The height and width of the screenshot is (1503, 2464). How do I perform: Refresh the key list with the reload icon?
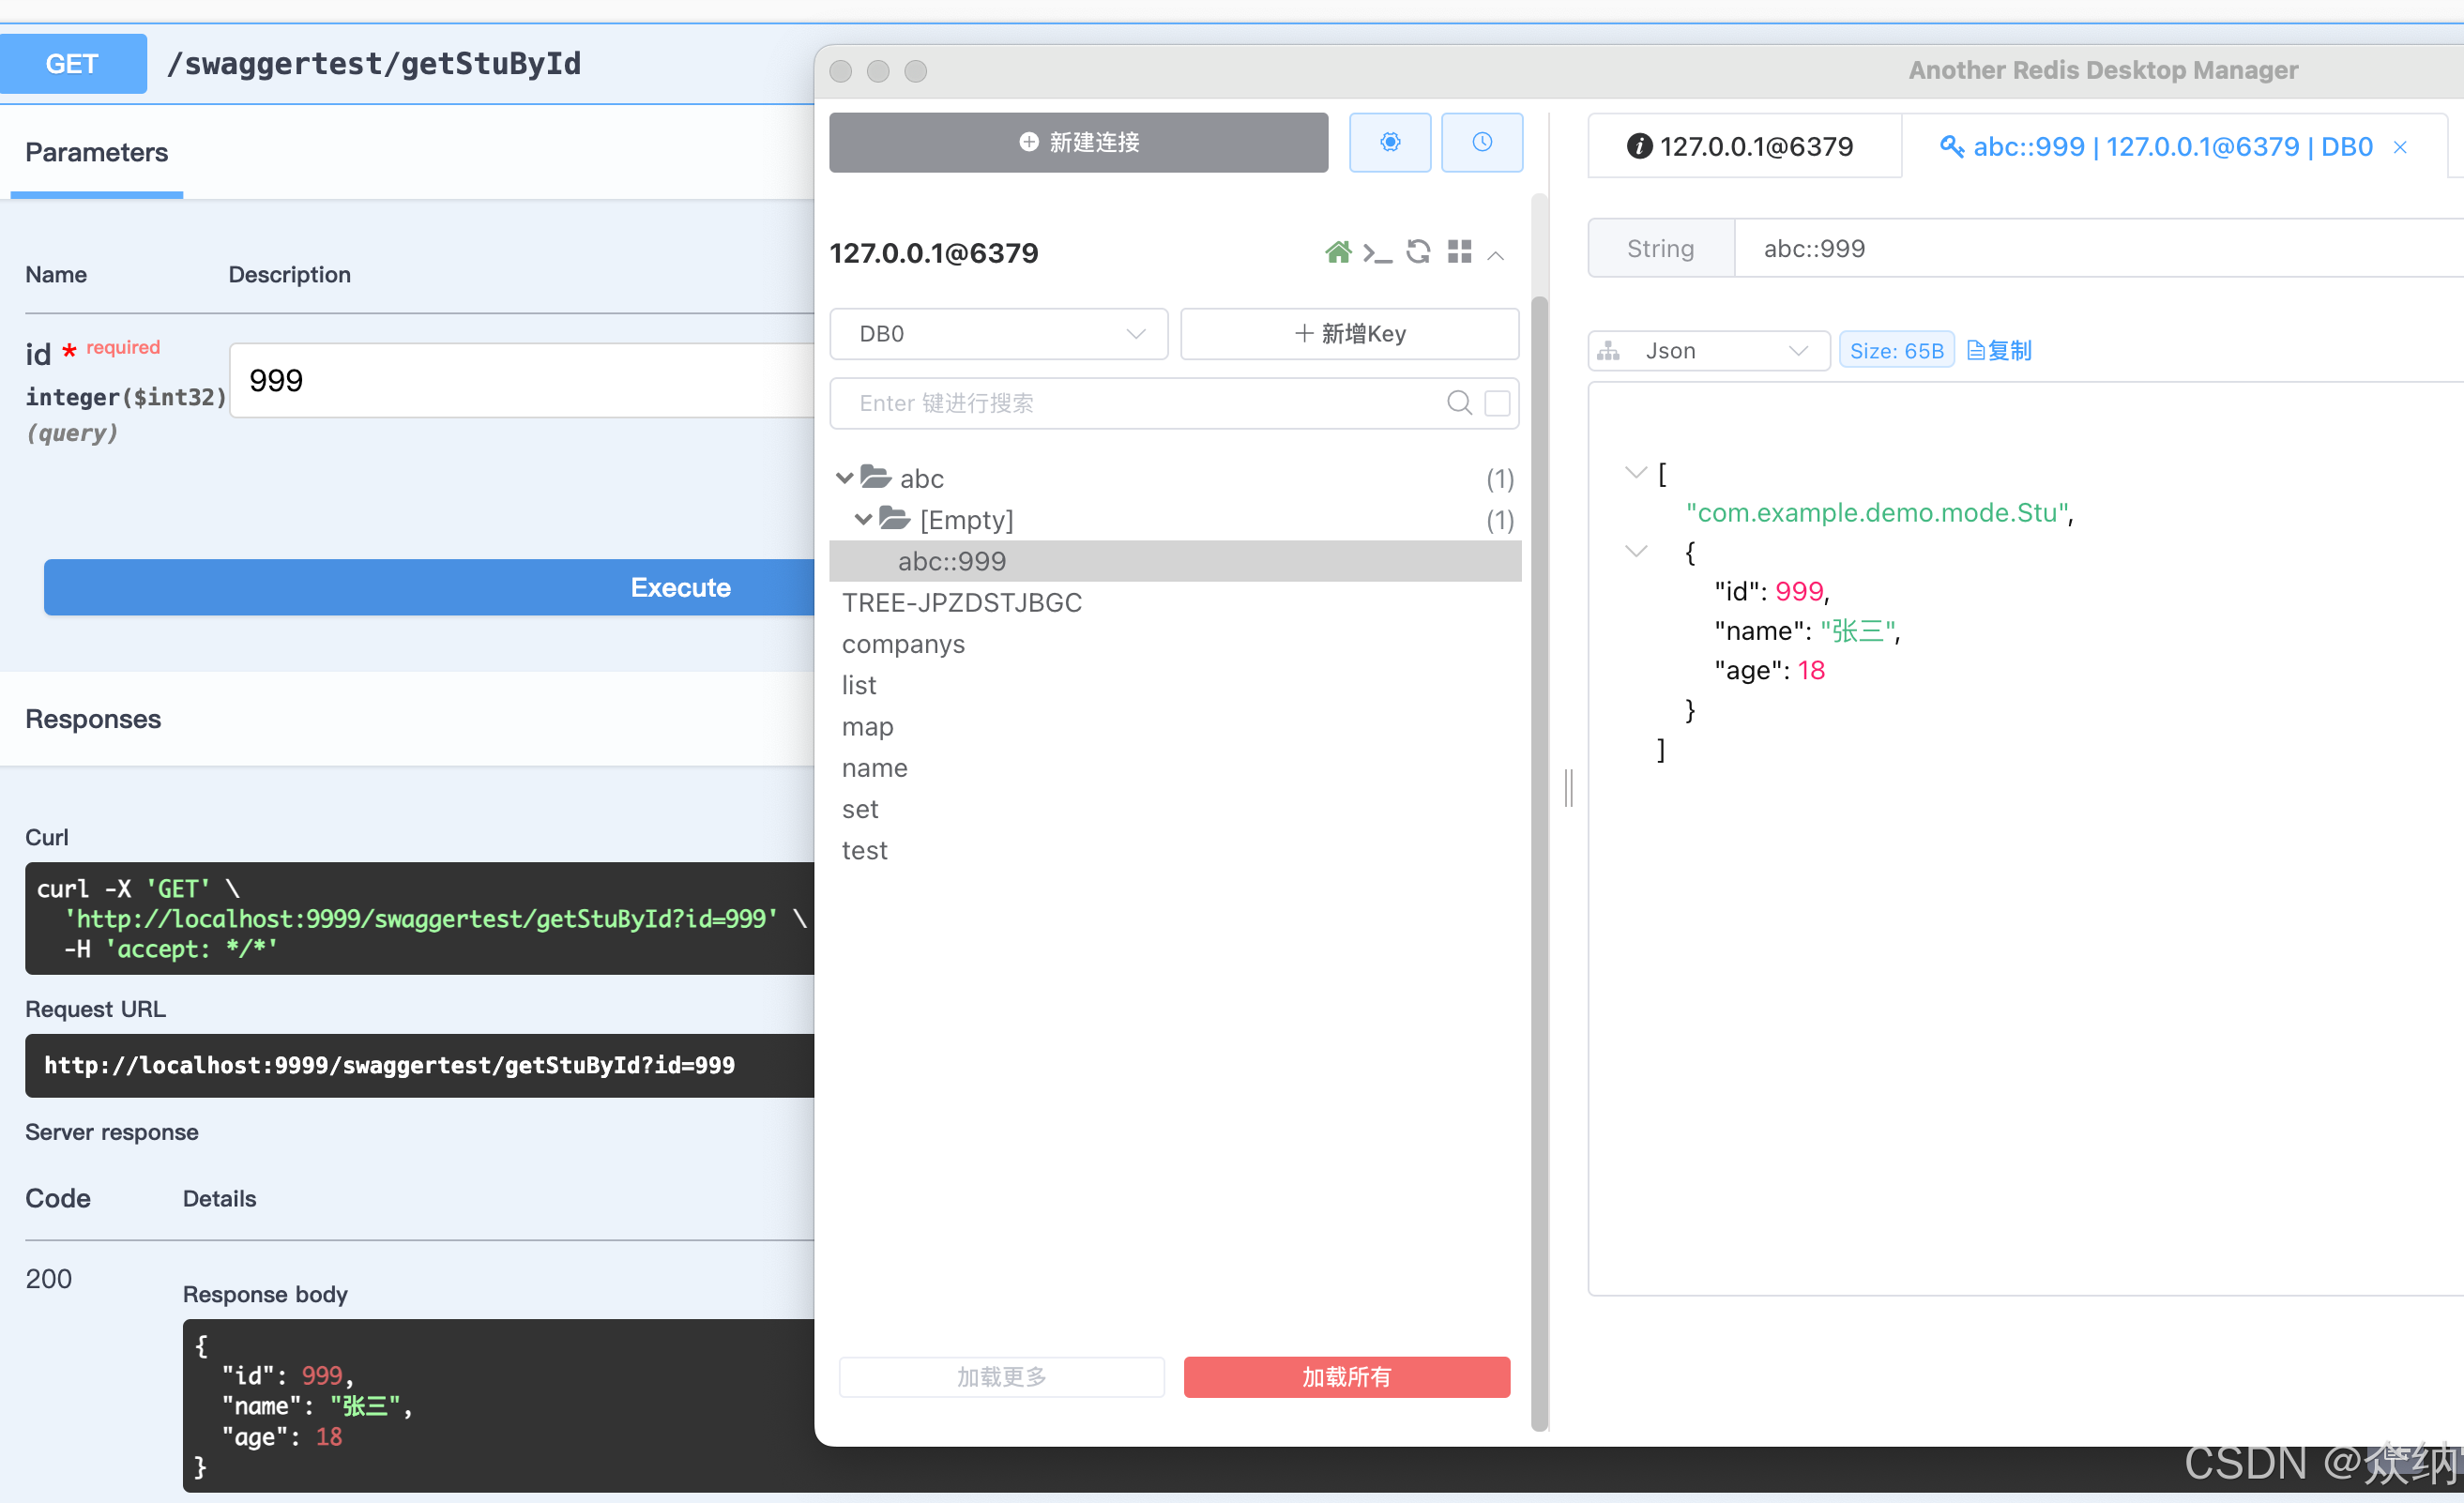[x=1418, y=252]
